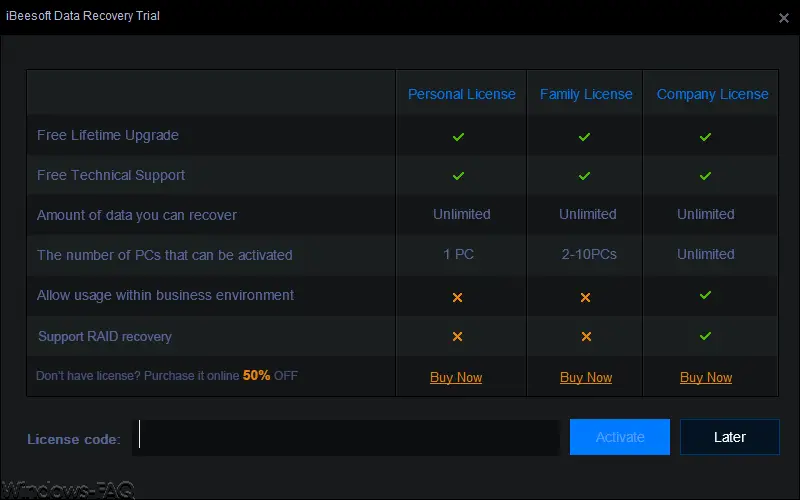
Task: Click the number of PCs that can be activated label
Action: point(164,255)
